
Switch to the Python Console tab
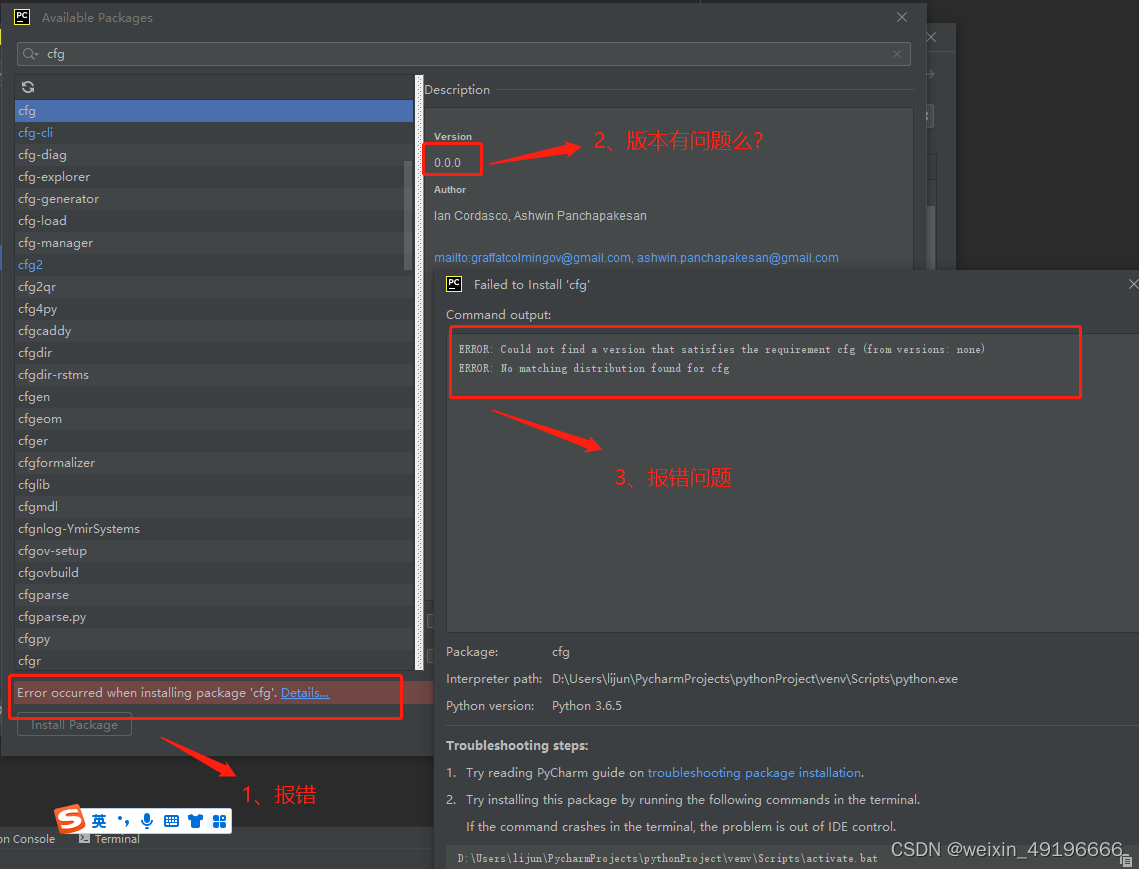click(27, 839)
